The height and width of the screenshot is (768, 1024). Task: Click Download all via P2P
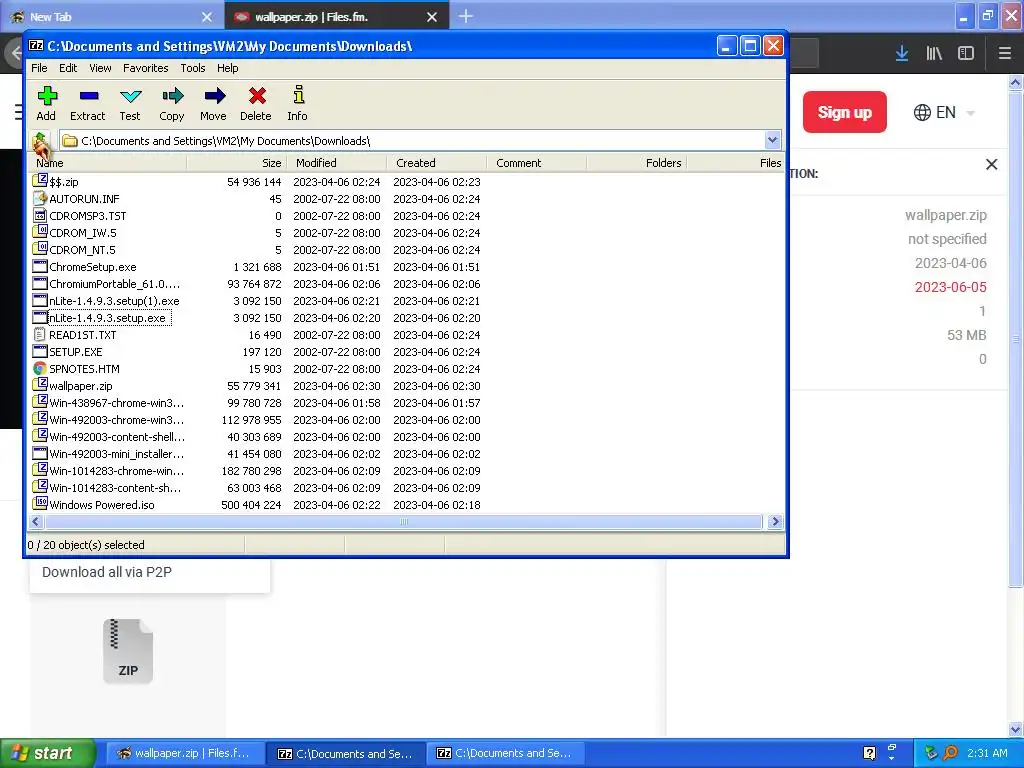click(107, 572)
